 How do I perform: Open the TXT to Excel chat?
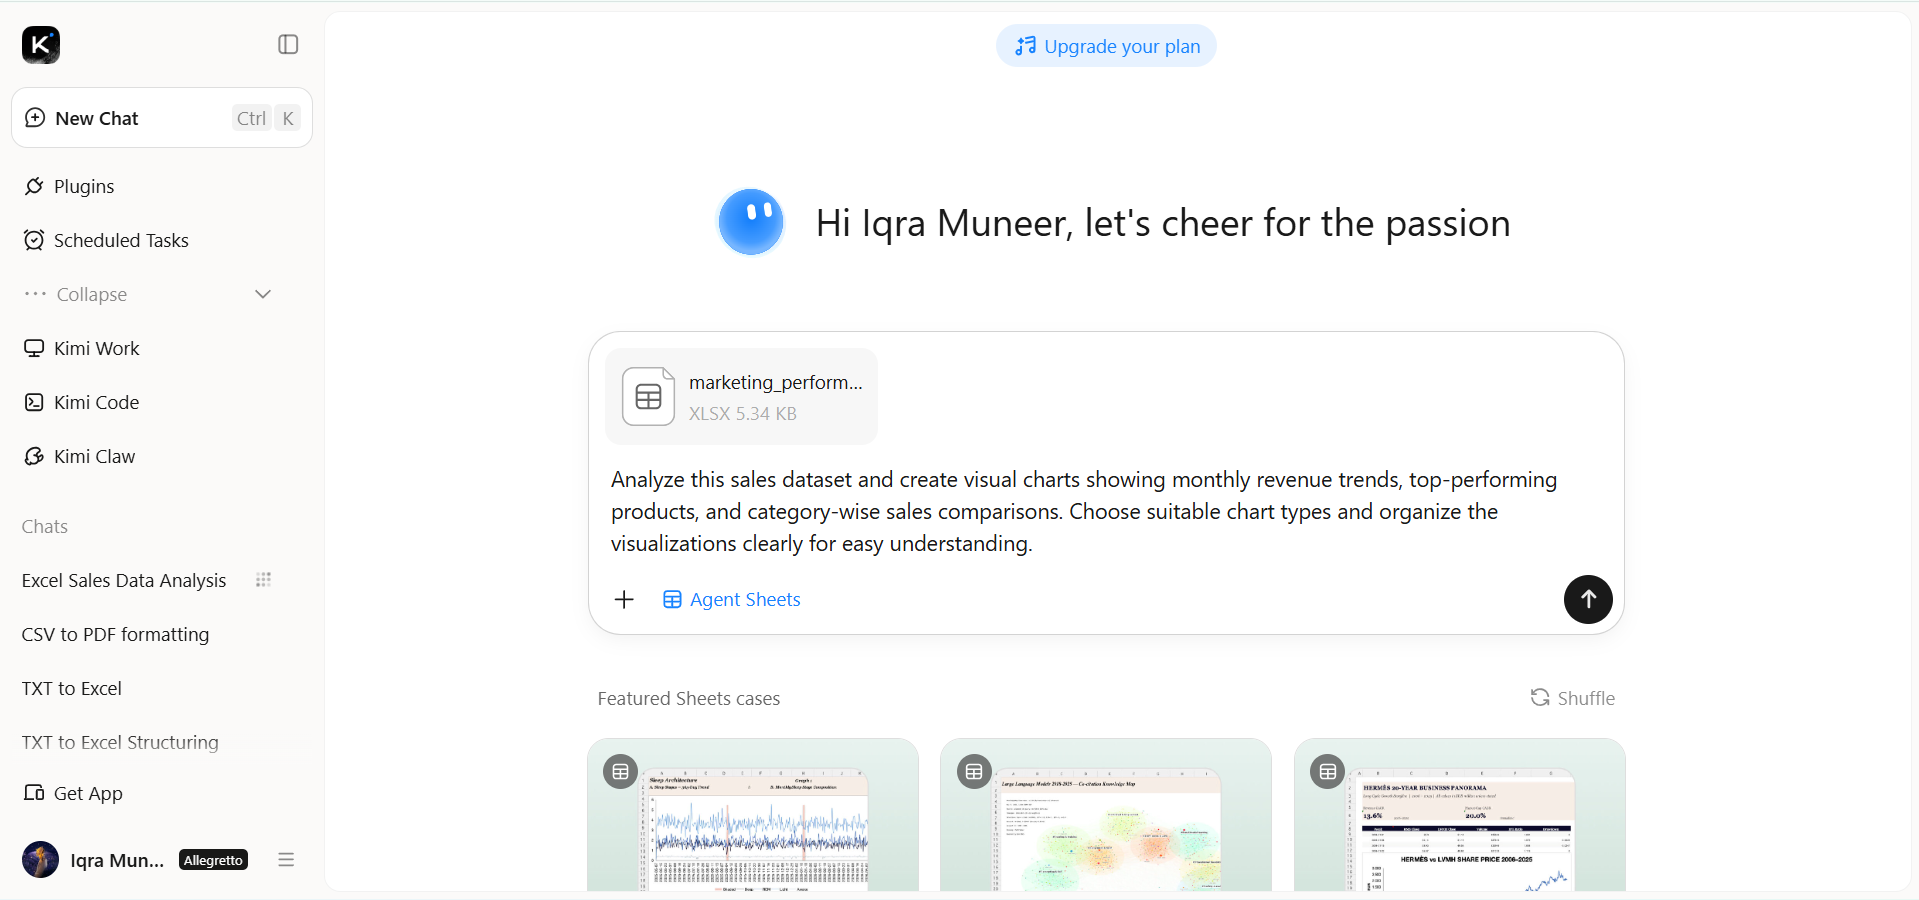(x=72, y=688)
